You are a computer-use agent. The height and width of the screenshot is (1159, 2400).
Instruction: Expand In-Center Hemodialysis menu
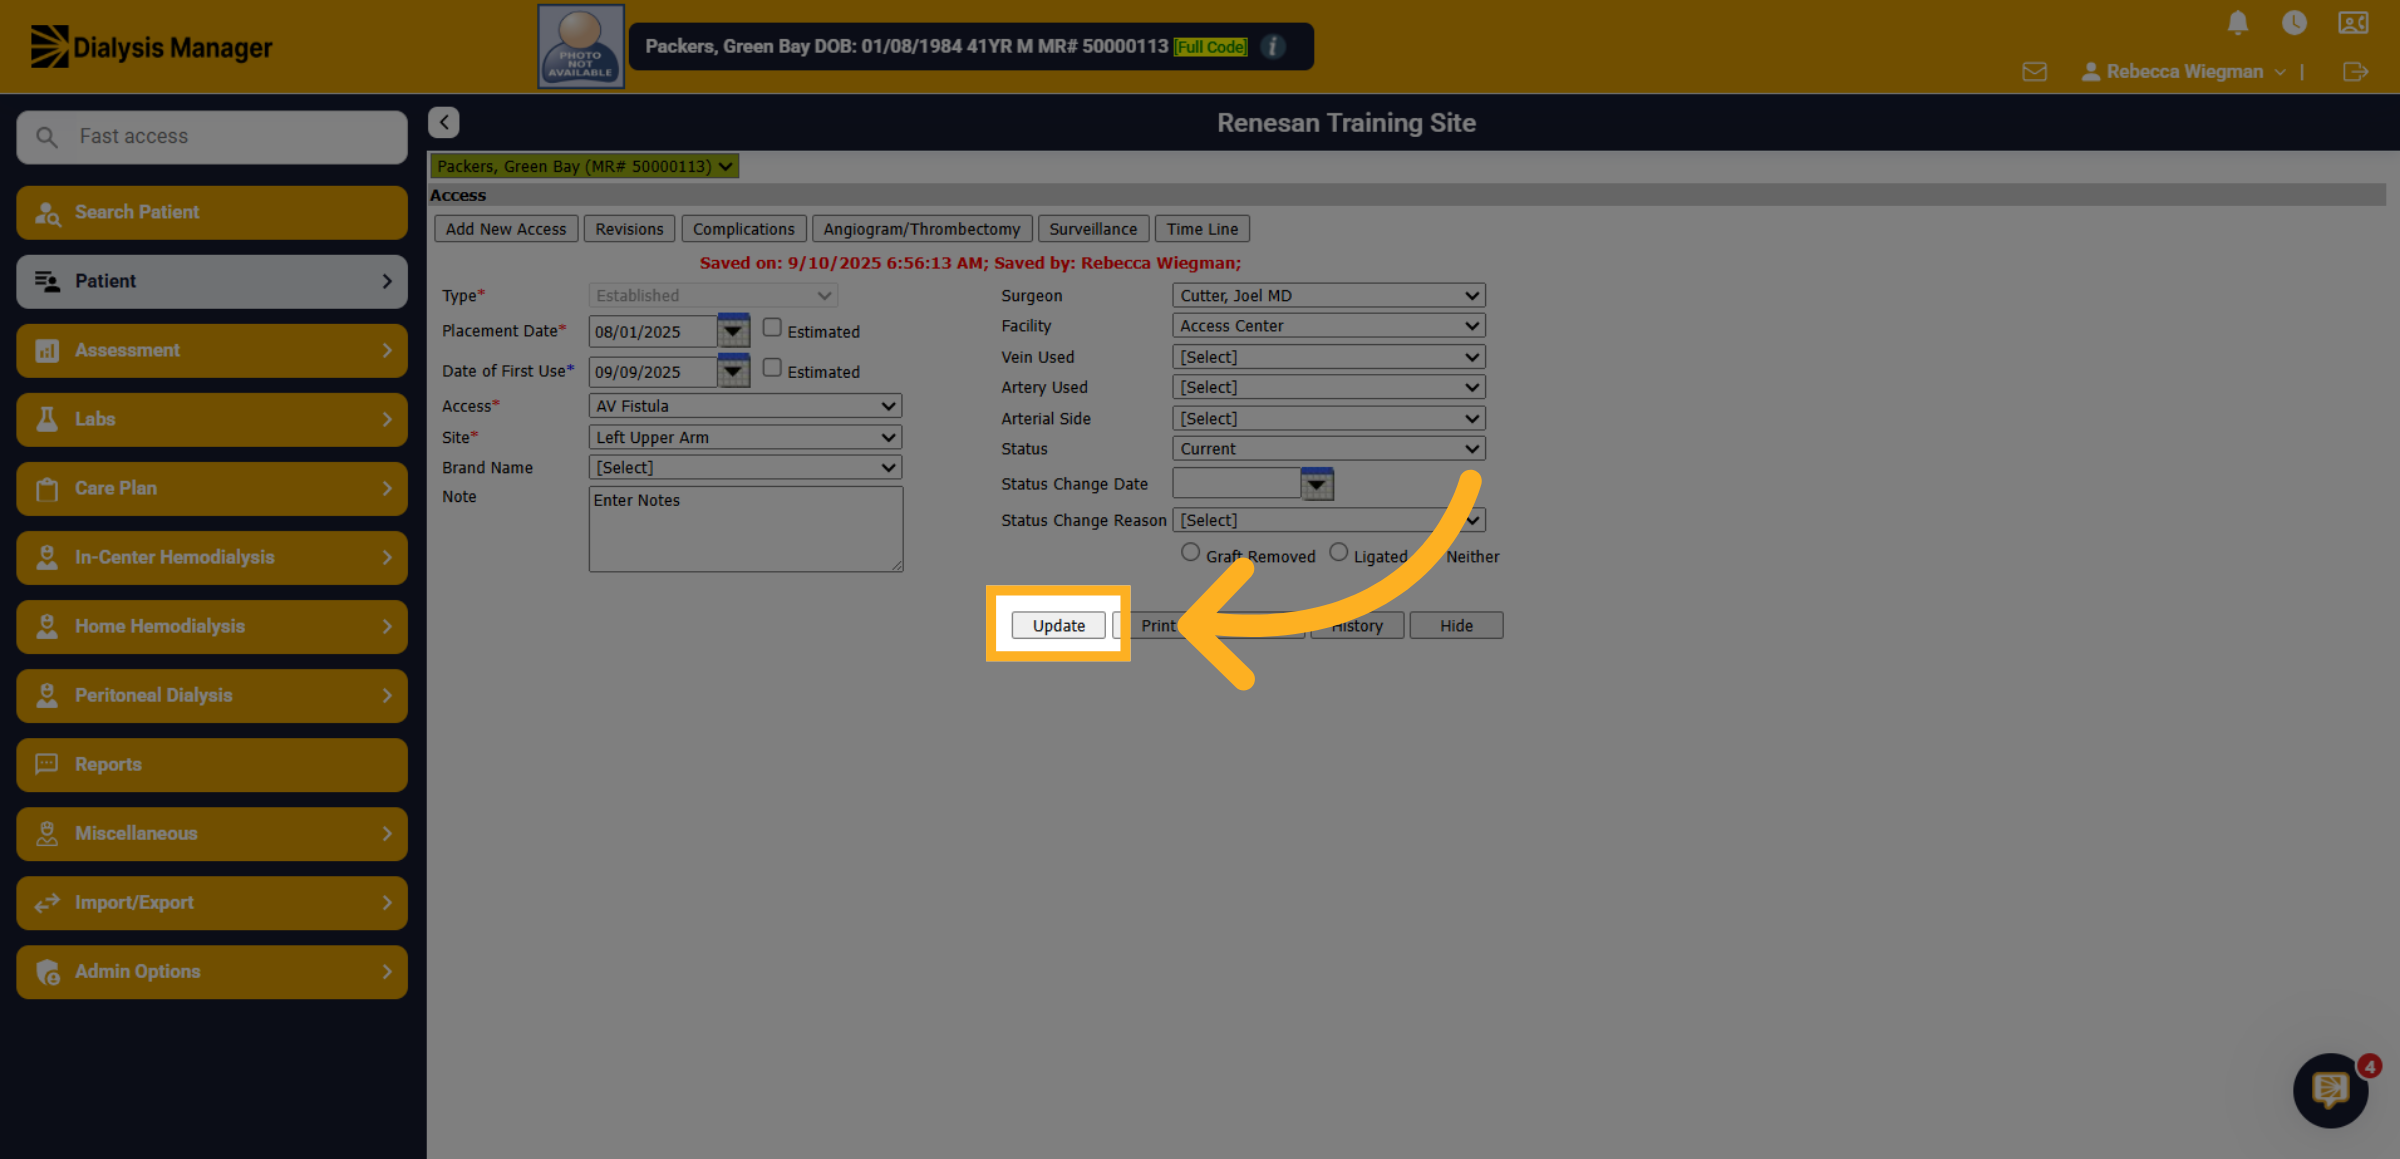[212, 557]
